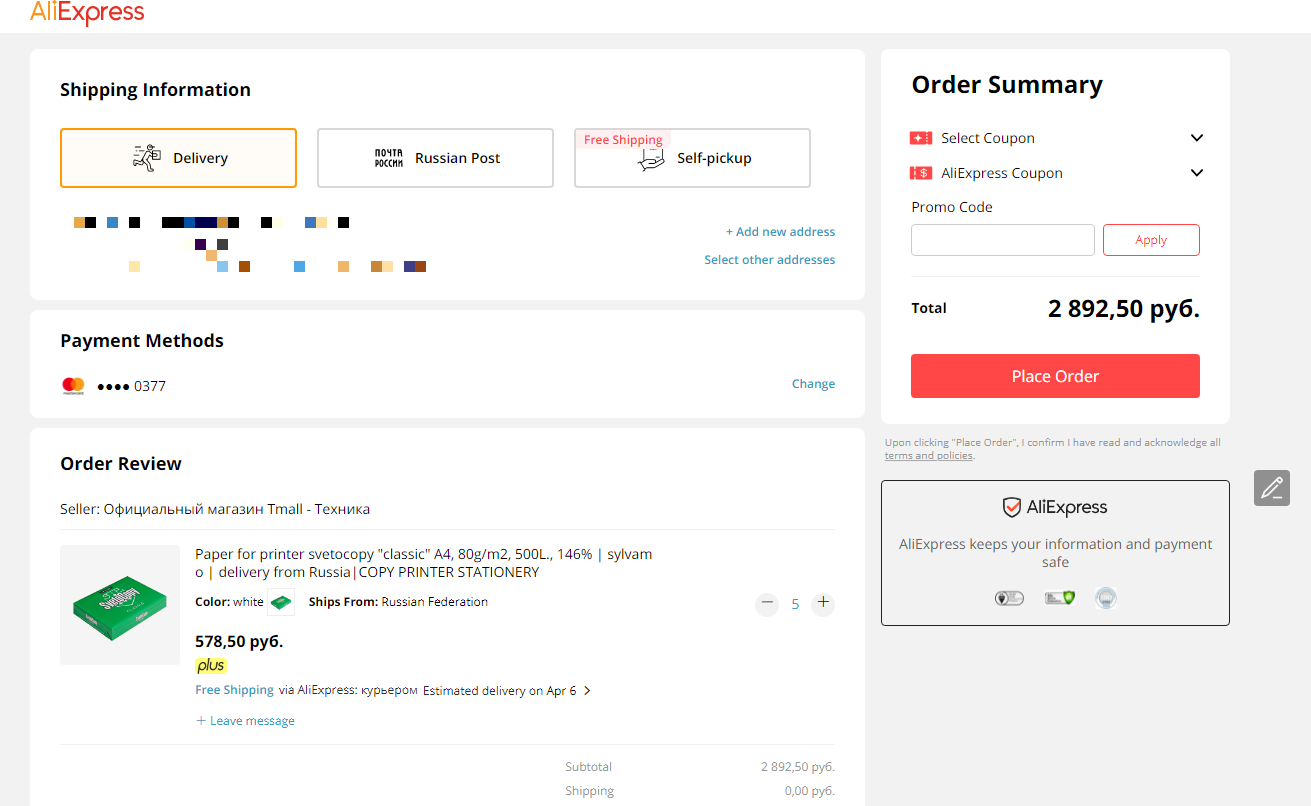Click the Promo Code label
The image size is (1311, 806).
click(x=952, y=207)
